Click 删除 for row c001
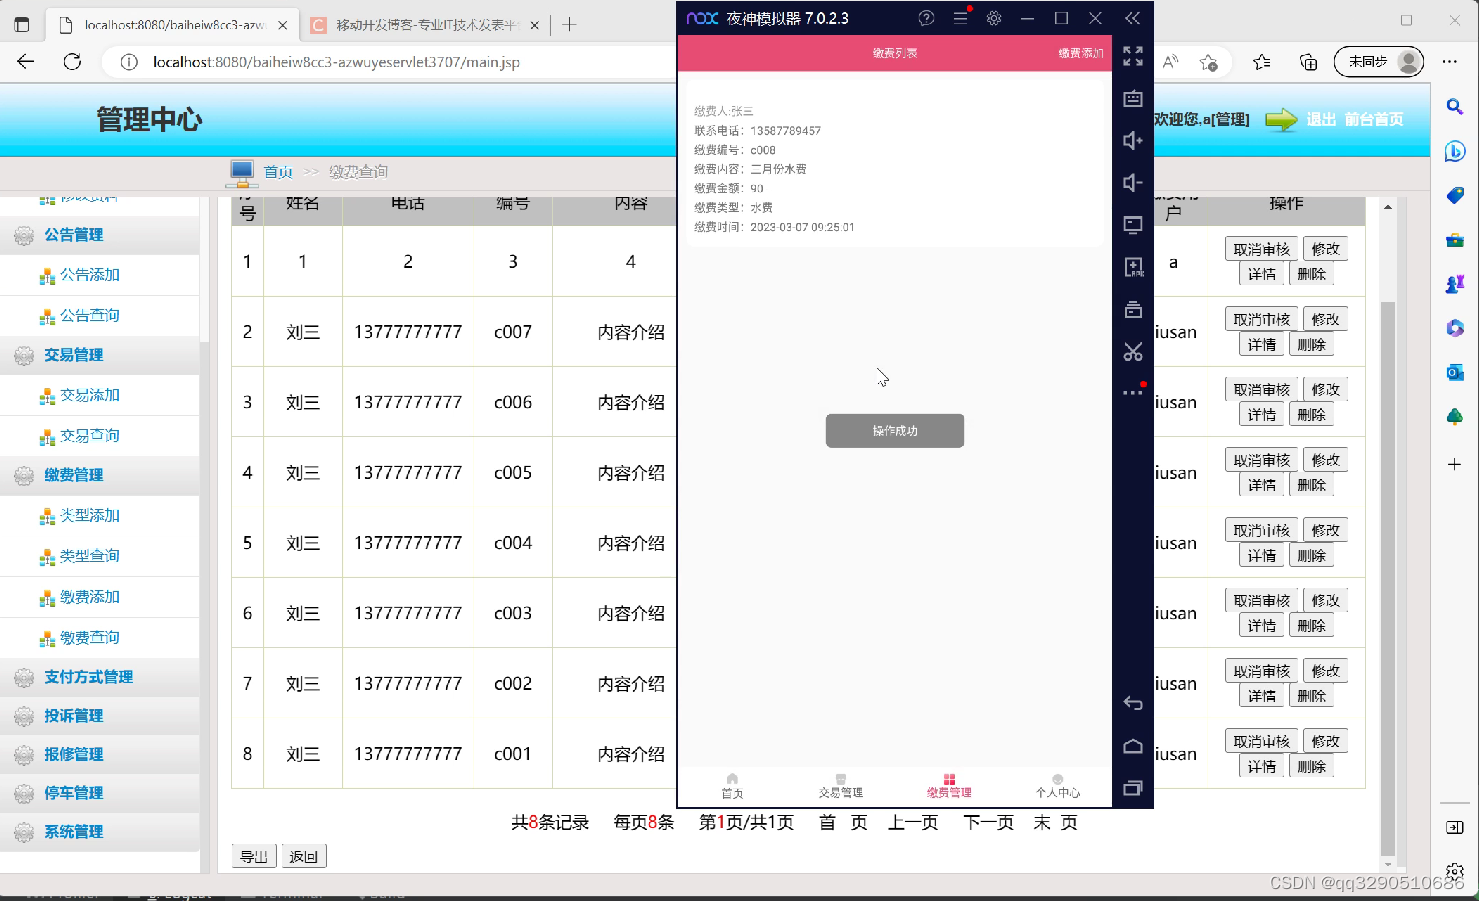The height and width of the screenshot is (901, 1479). point(1311,767)
